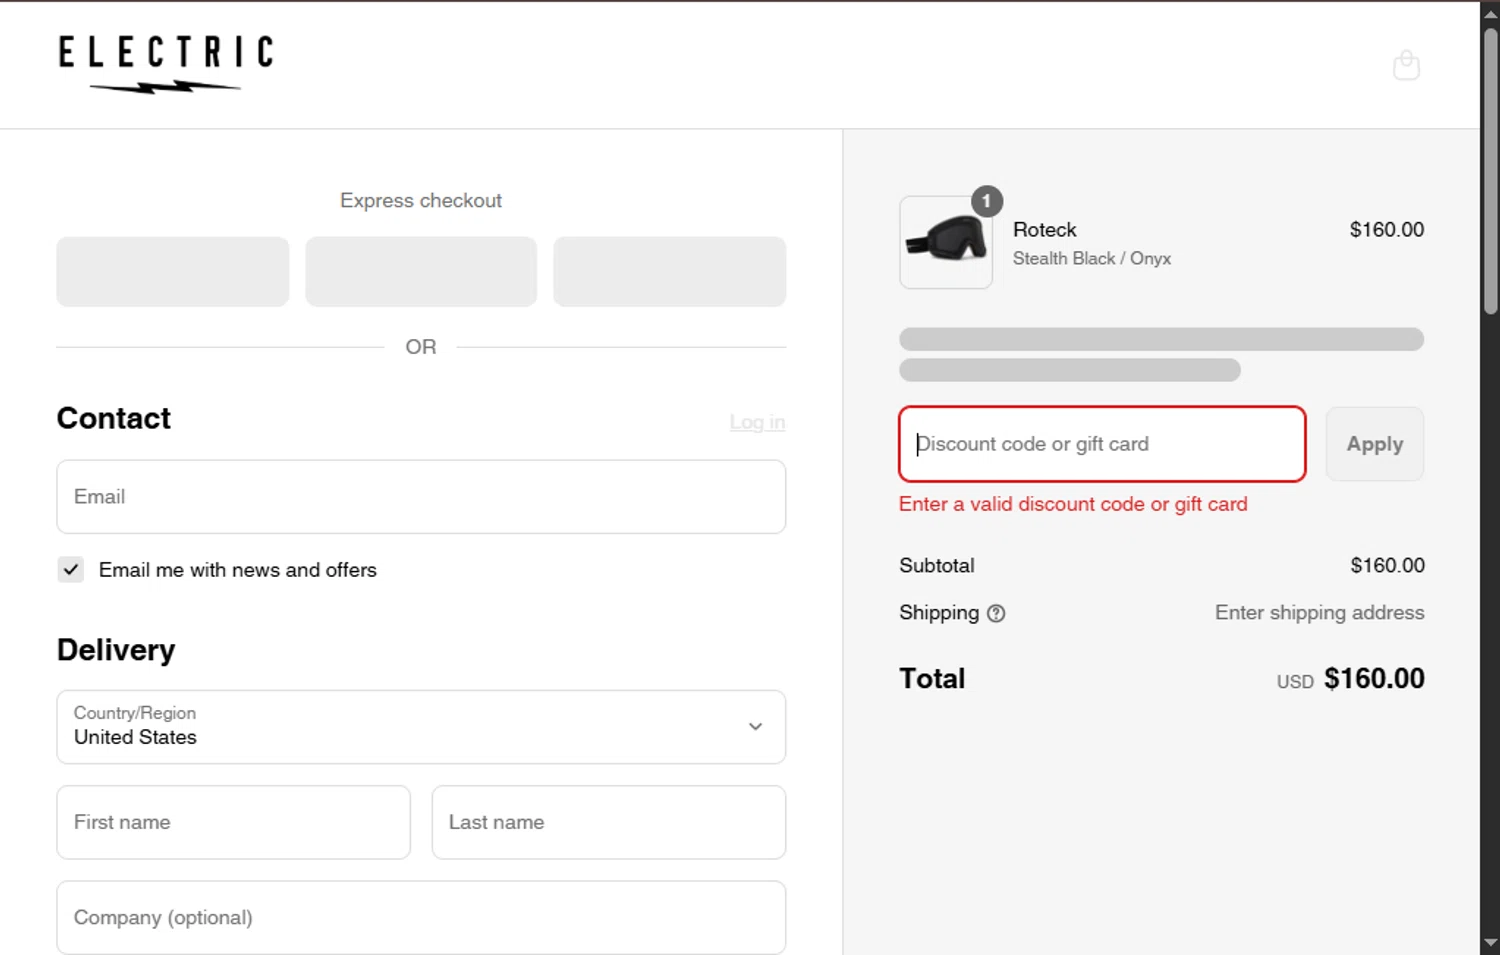Click the Discount code or gift card field
This screenshot has height=955, width=1500.
(x=1102, y=444)
